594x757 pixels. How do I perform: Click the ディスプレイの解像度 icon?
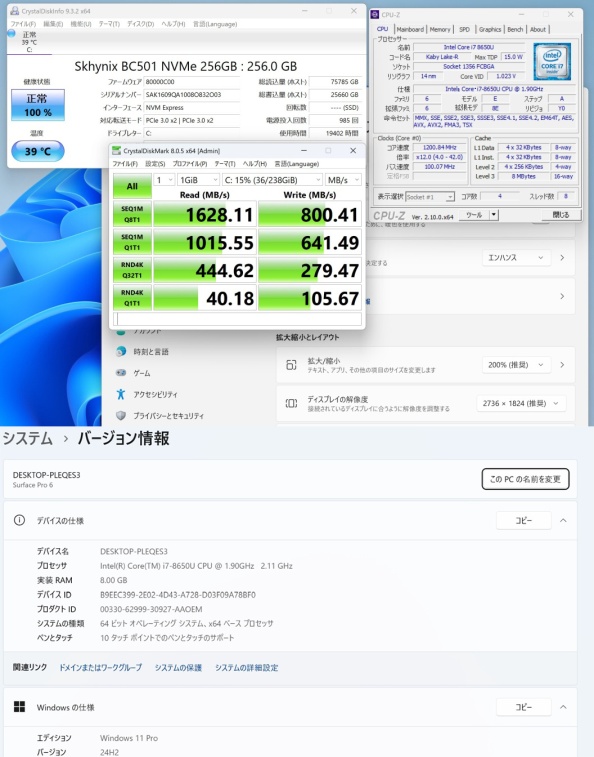click(x=291, y=403)
